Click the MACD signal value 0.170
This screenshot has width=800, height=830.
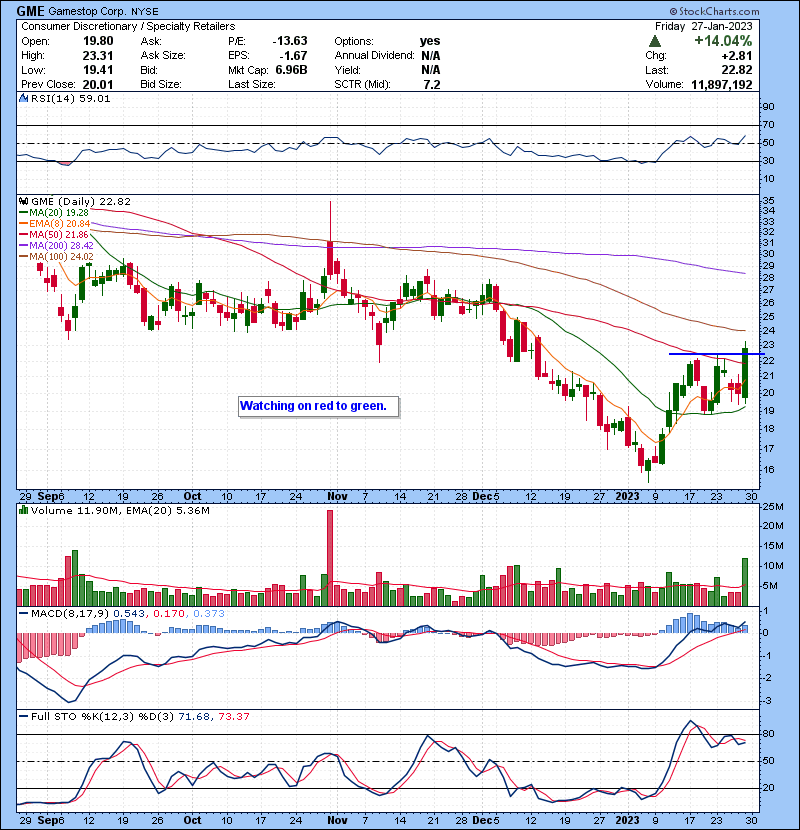[x=169, y=614]
